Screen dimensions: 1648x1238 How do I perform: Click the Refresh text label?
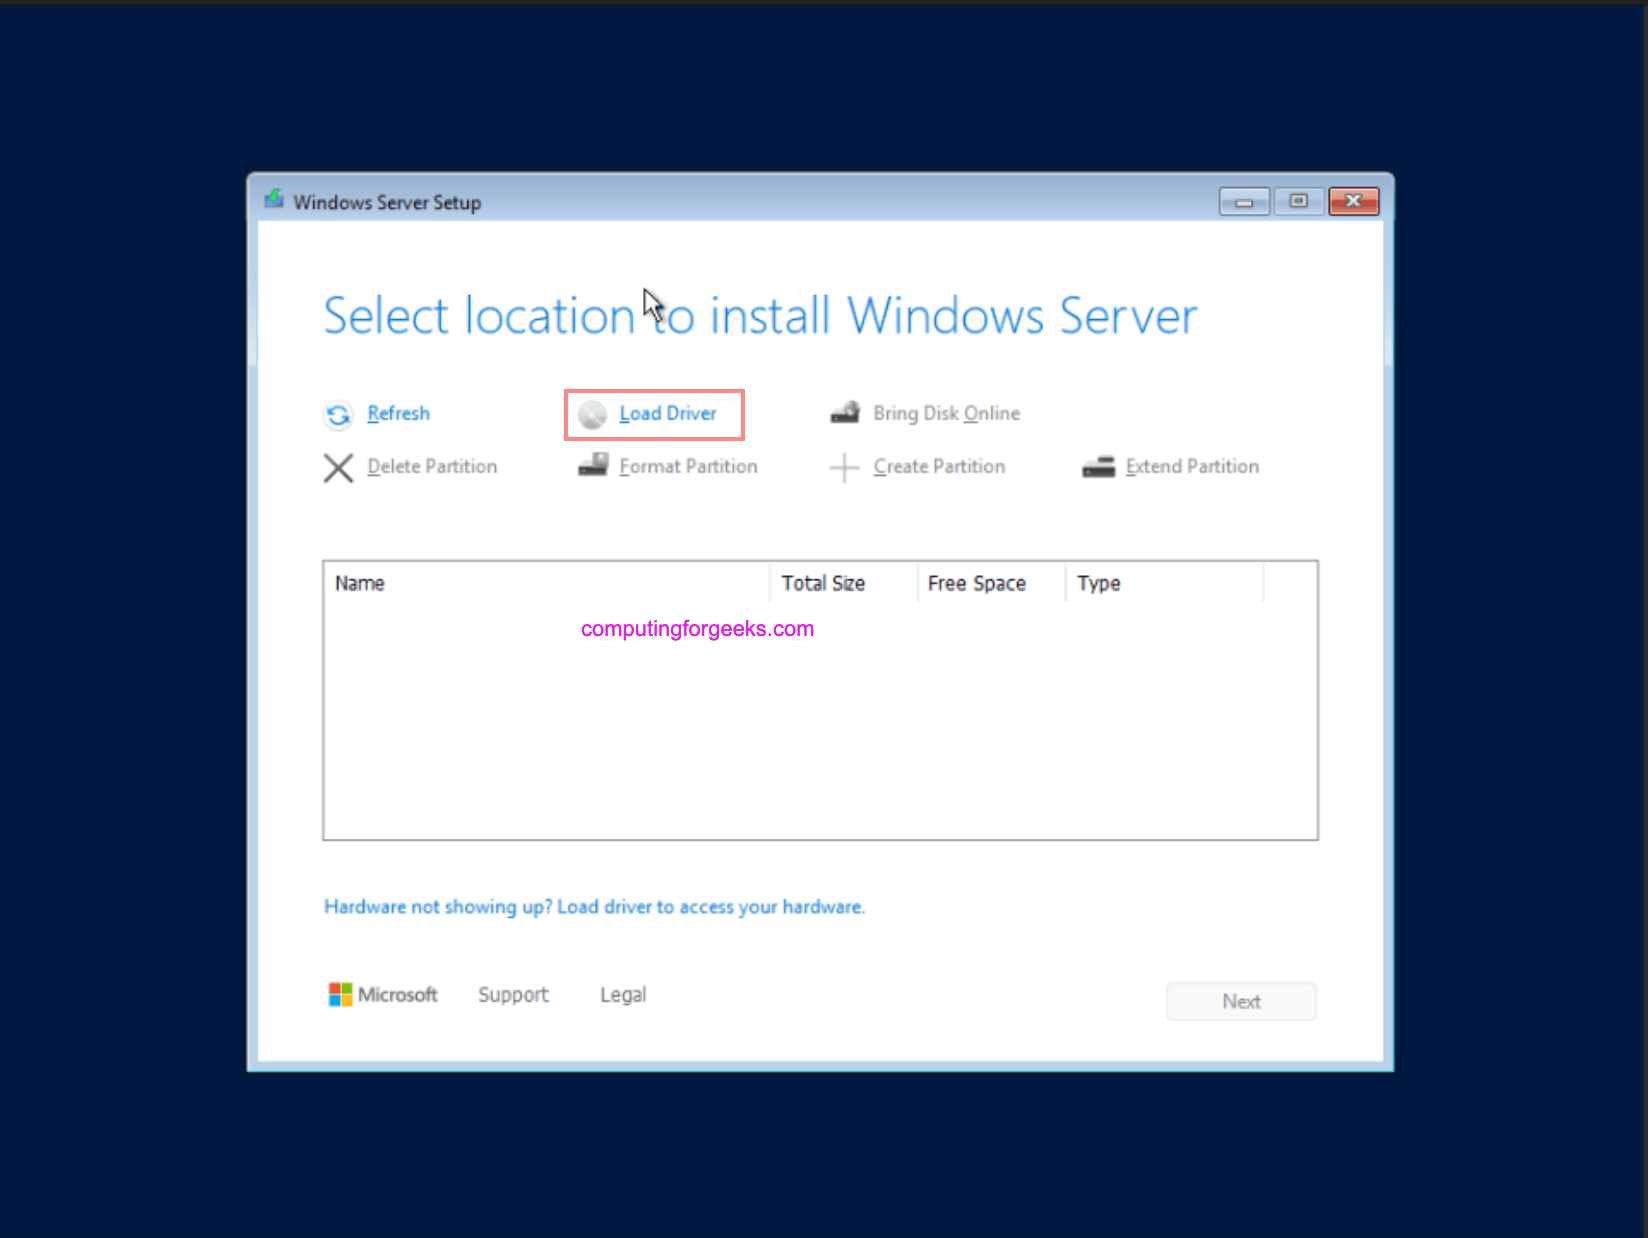(397, 413)
